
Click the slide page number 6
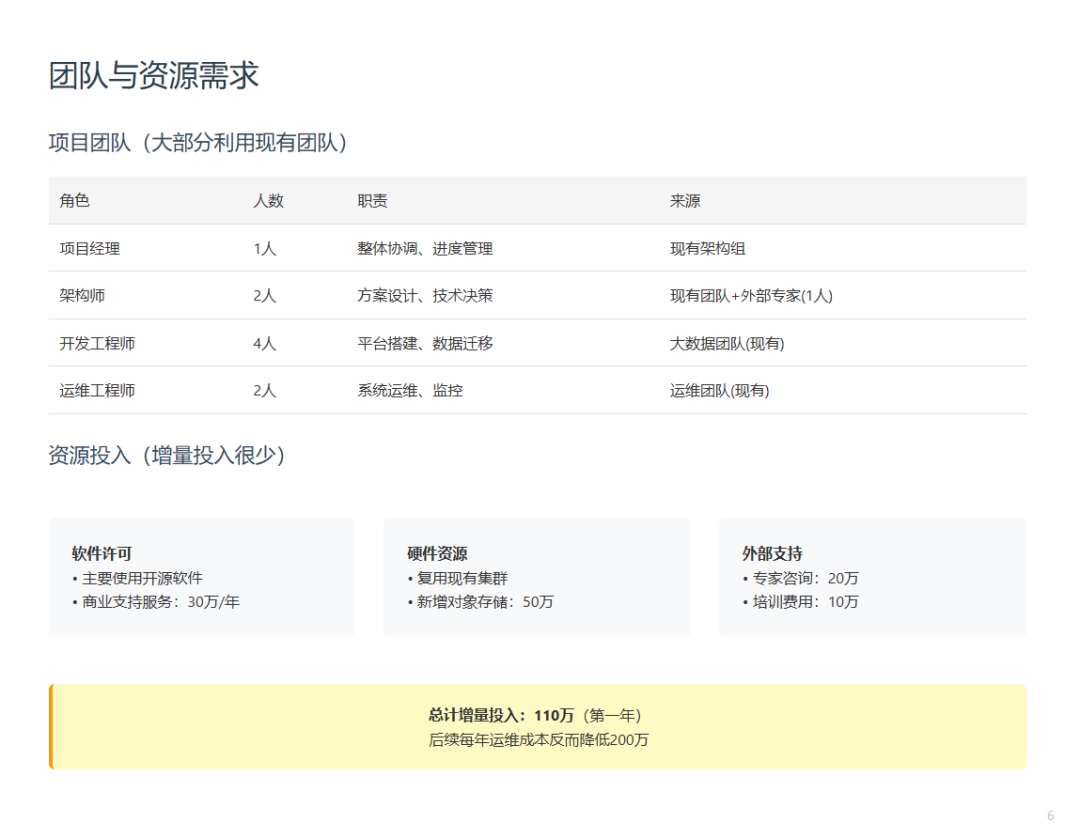[x=1050, y=816]
